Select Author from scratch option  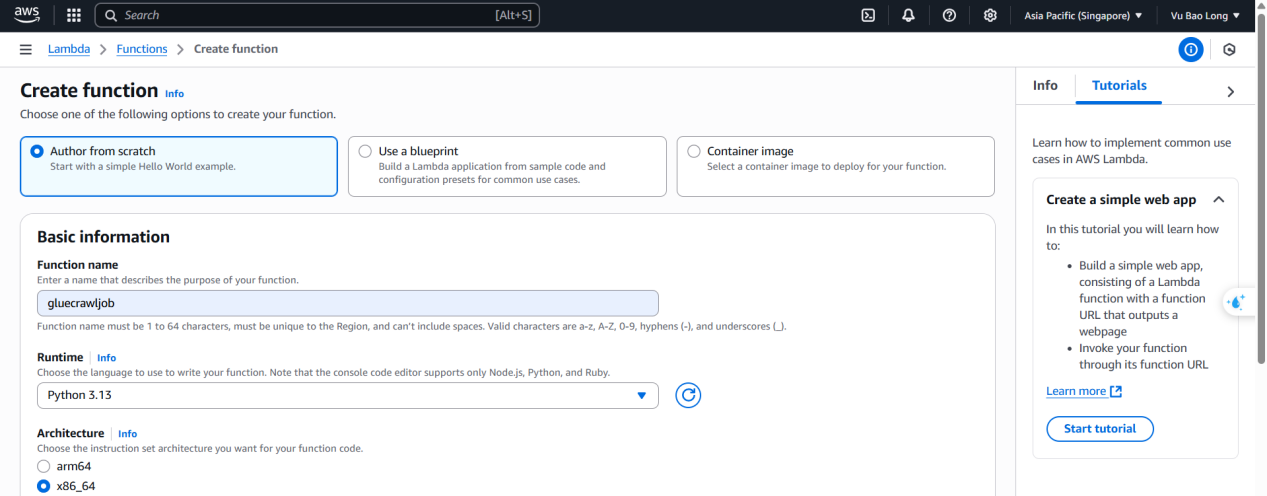[179, 166]
